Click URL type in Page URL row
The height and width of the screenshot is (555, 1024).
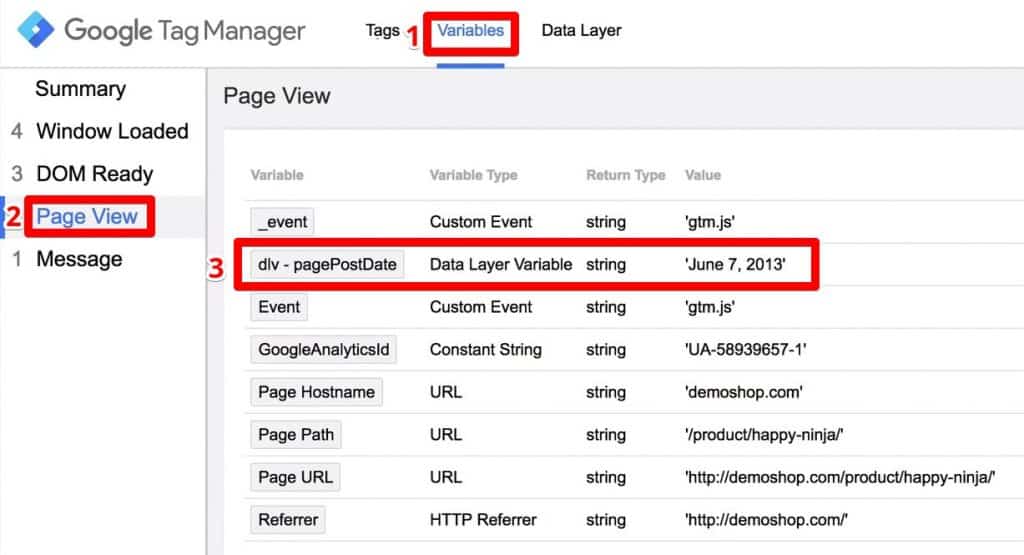pos(446,477)
